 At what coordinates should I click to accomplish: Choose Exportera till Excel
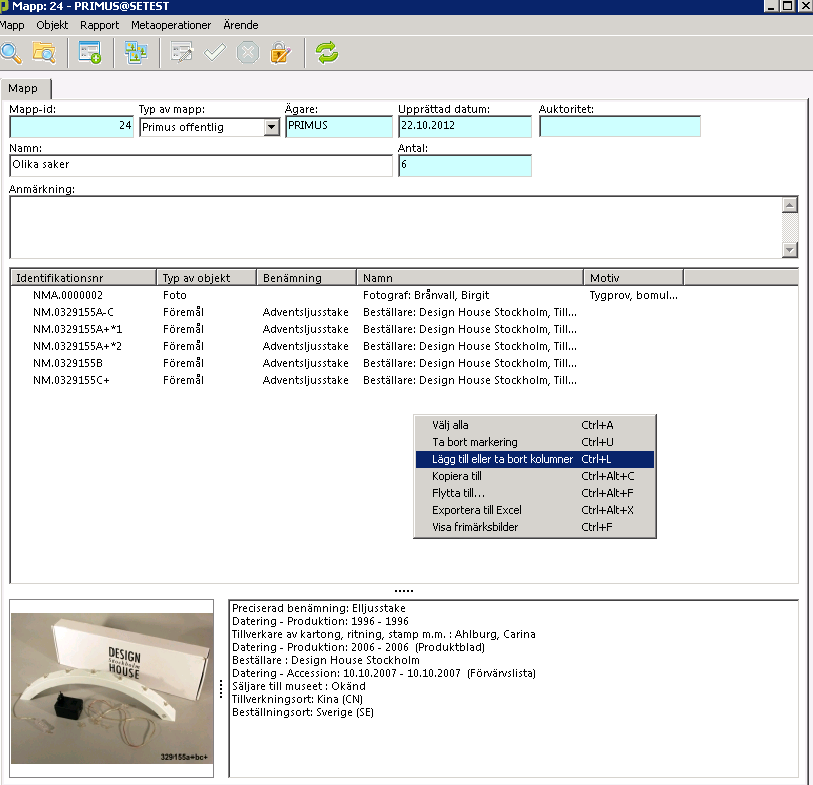point(535,510)
